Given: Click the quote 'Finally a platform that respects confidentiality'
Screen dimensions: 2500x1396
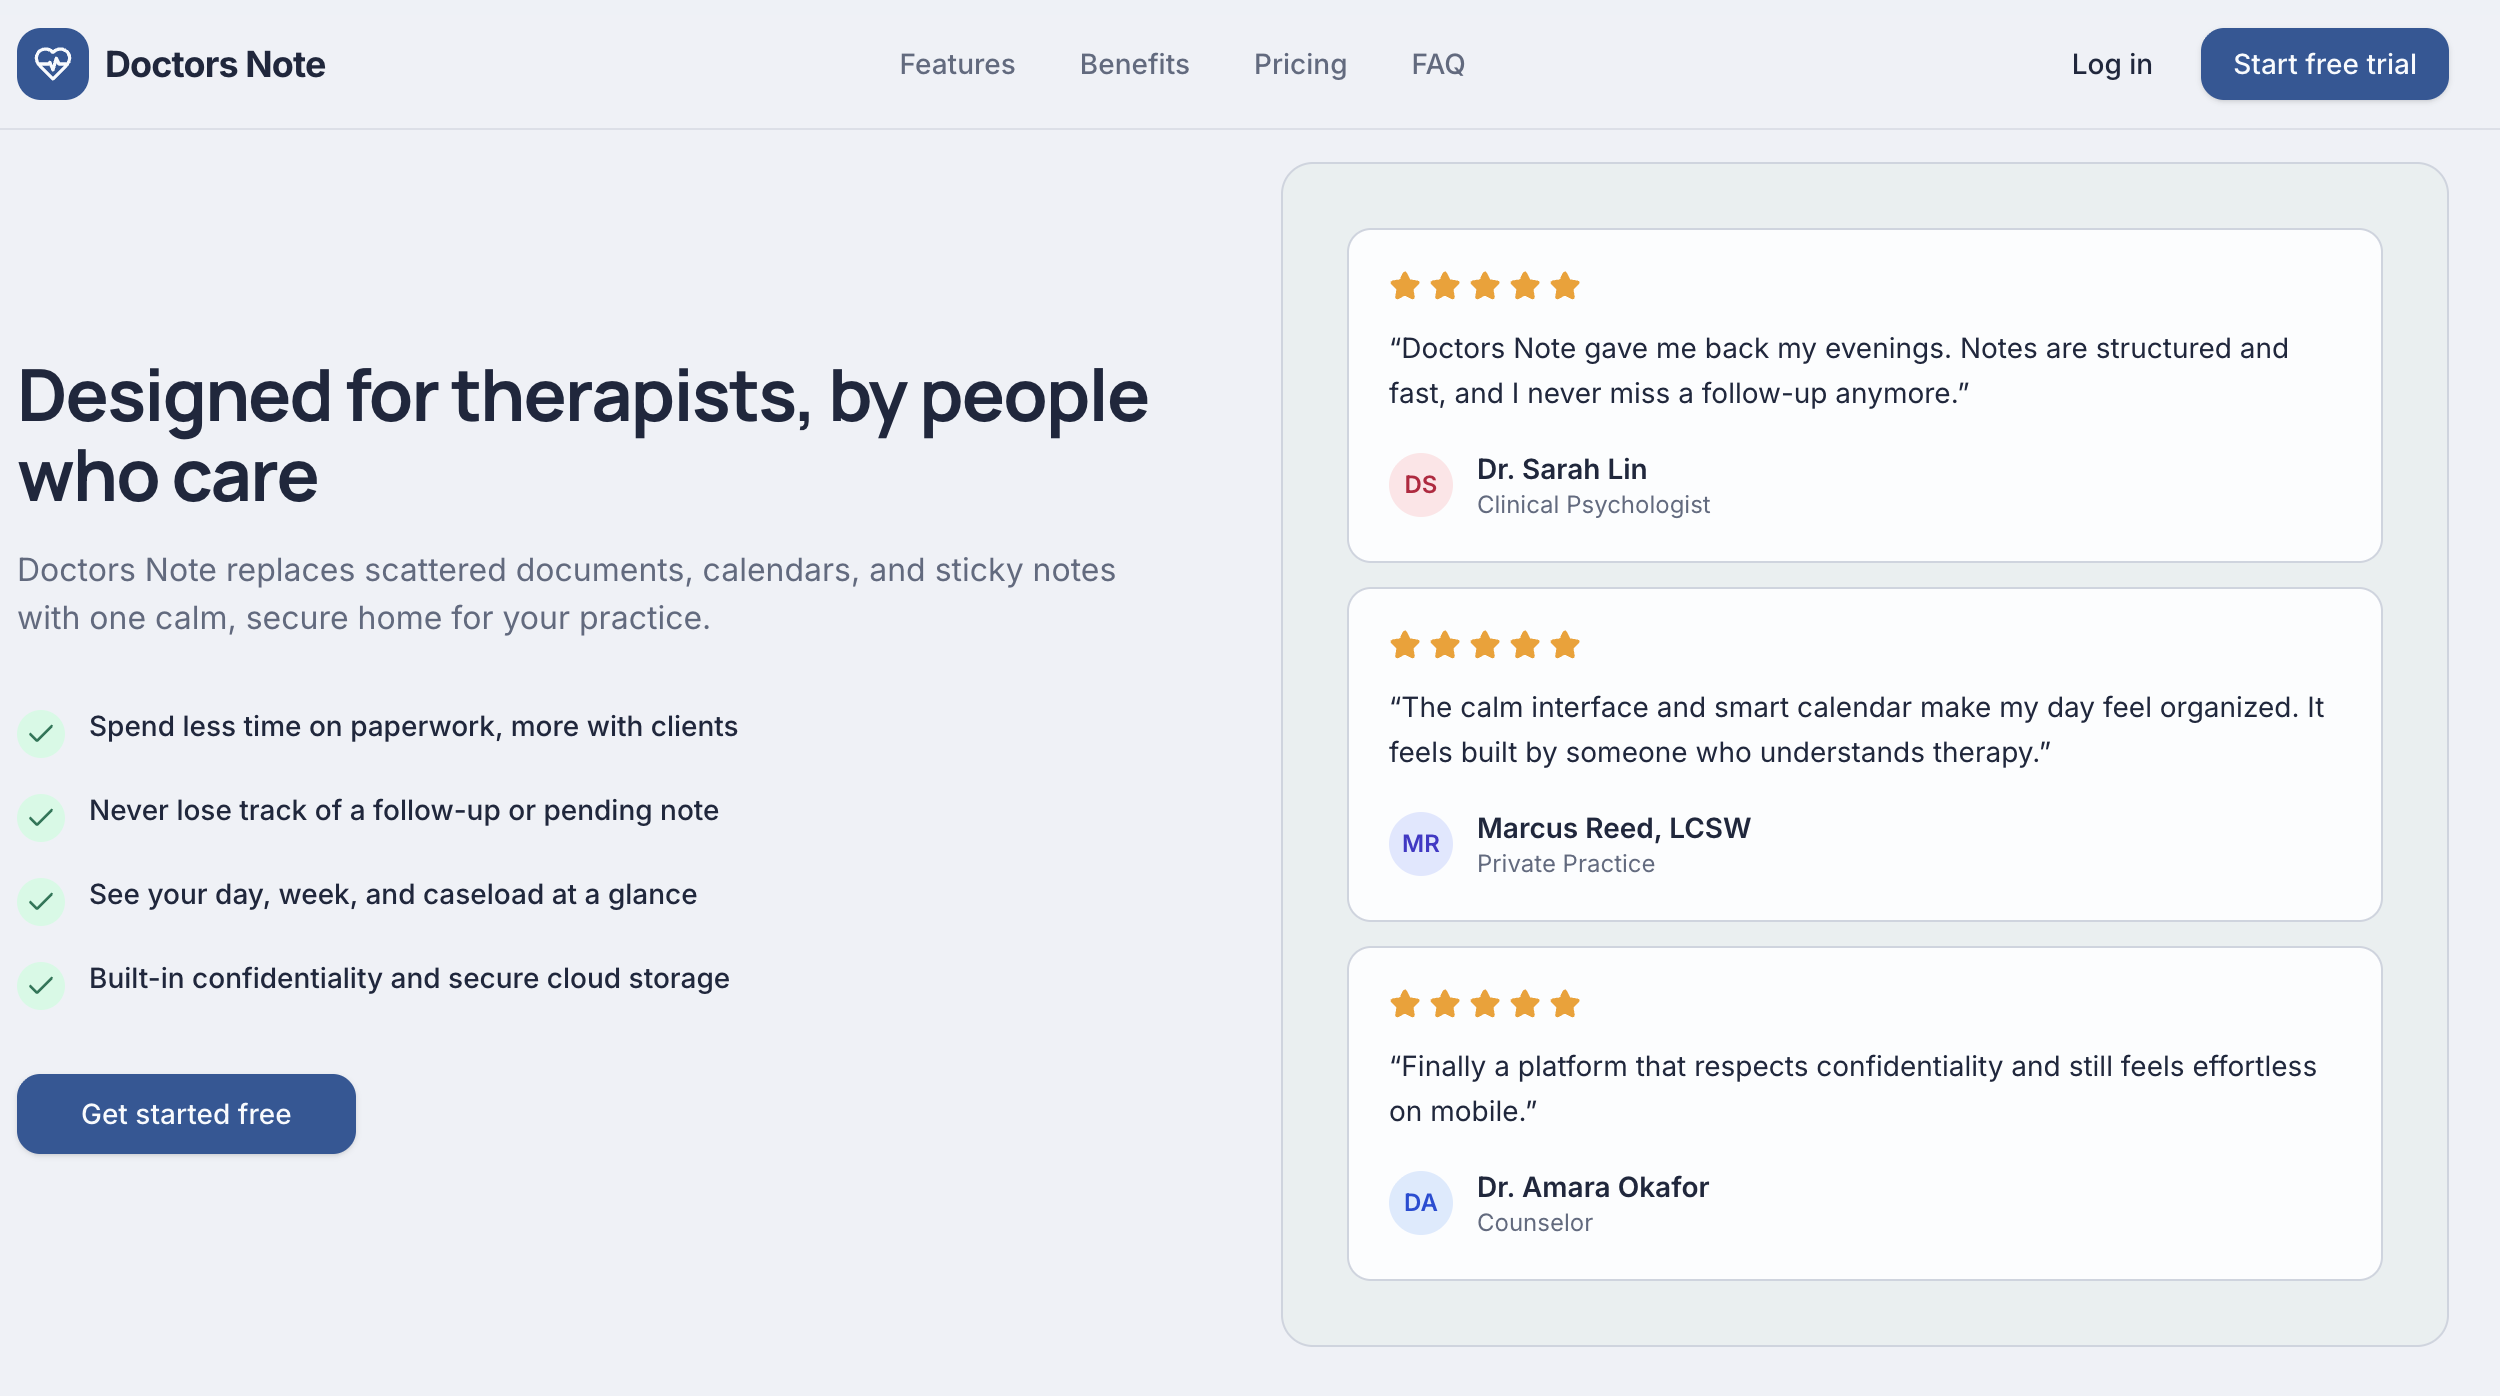Looking at the screenshot, I should (x=1852, y=1089).
